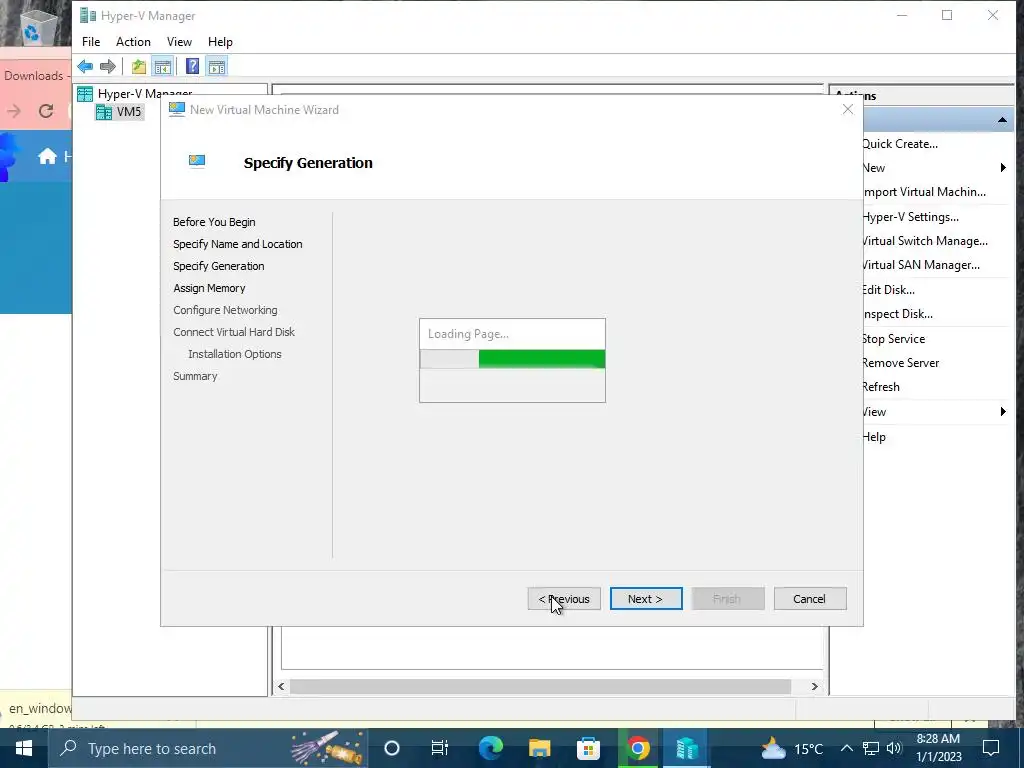Go to Assign Memory wizard step
Image resolution: width=1024 pixels, height=768 pixels.
coord(209,288)
